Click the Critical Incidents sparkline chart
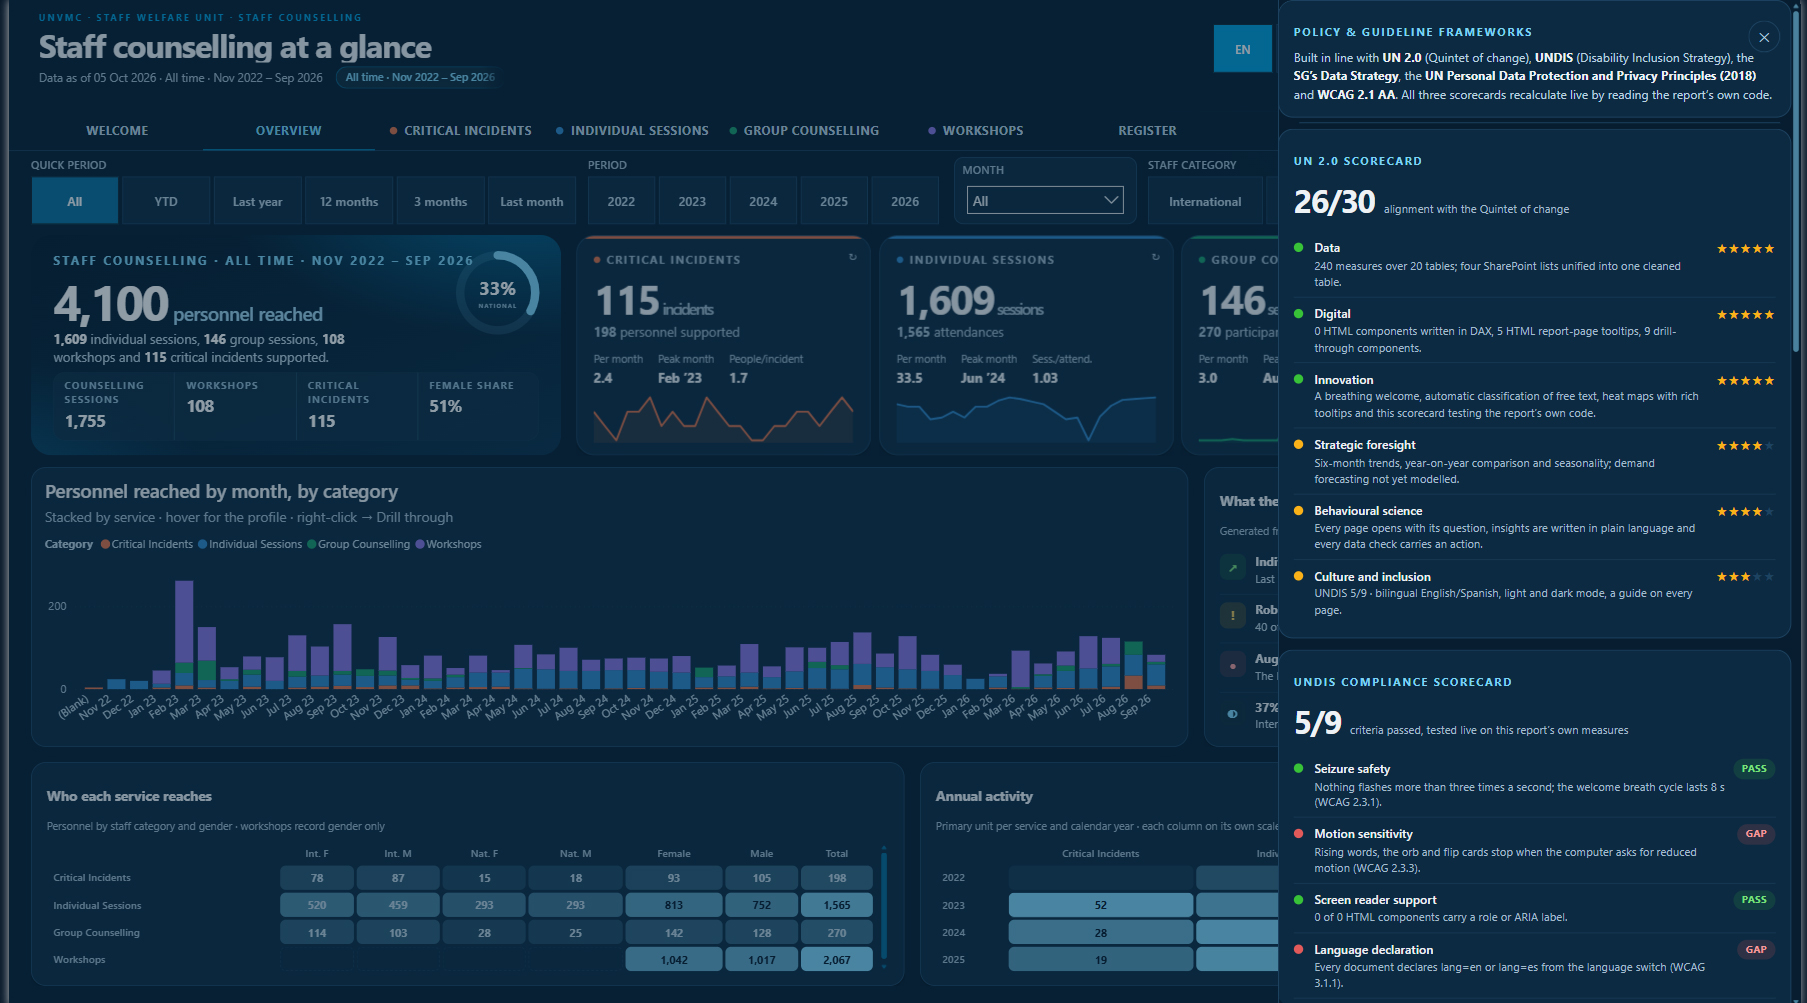Screen dimensions: 1807x1003 coord(723,418)
